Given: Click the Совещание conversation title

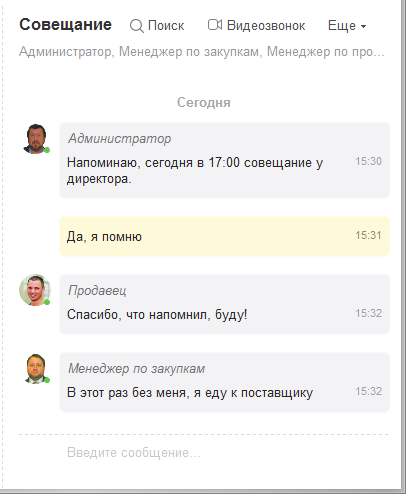Looking at the screenshot, I should [66, 25].
